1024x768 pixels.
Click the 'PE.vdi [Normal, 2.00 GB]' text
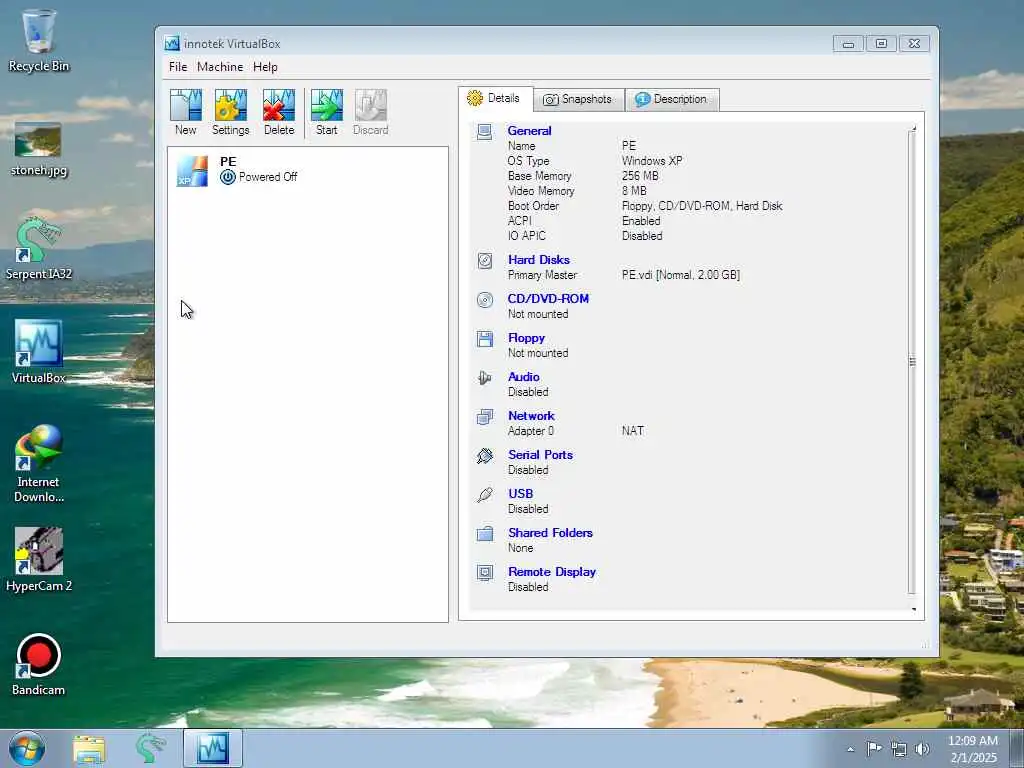click(x=680, y=275)
